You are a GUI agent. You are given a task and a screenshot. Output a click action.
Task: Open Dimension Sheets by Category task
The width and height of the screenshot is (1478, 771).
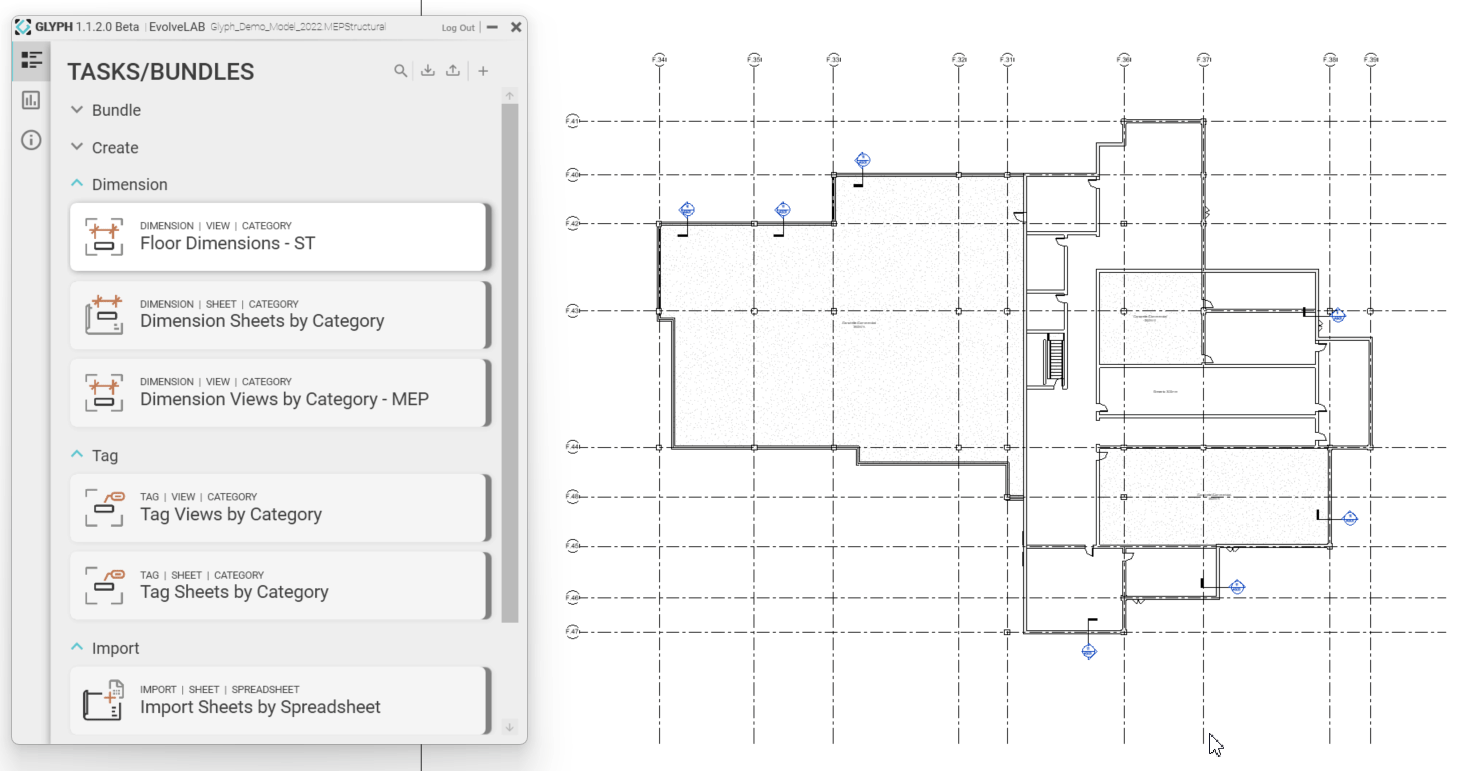point(280,315)
